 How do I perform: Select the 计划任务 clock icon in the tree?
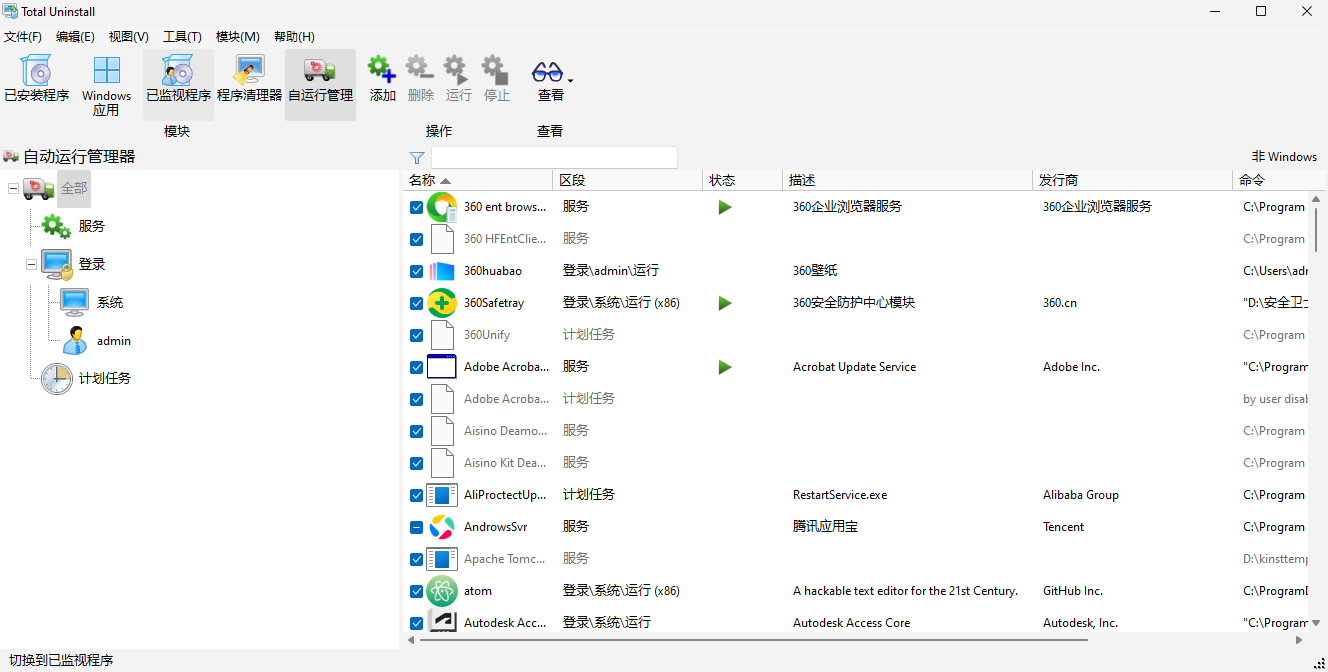(56, 378)
